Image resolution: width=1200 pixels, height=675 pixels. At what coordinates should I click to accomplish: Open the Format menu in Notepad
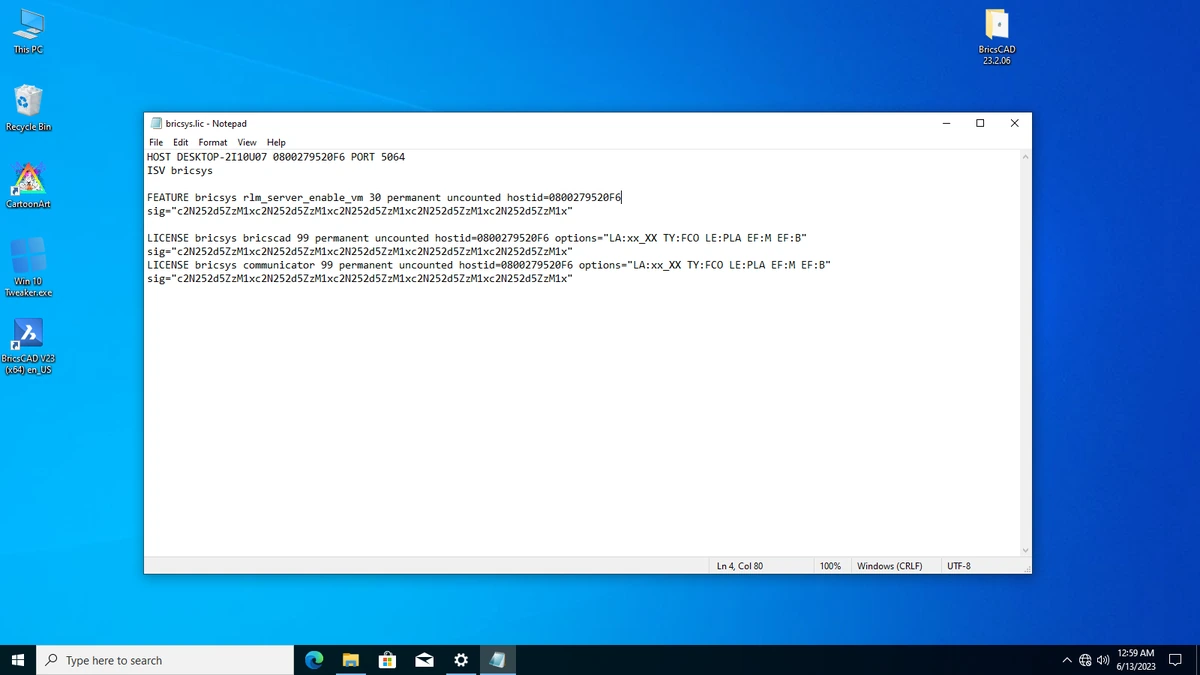pyautogui.click(x=213, y=142)
